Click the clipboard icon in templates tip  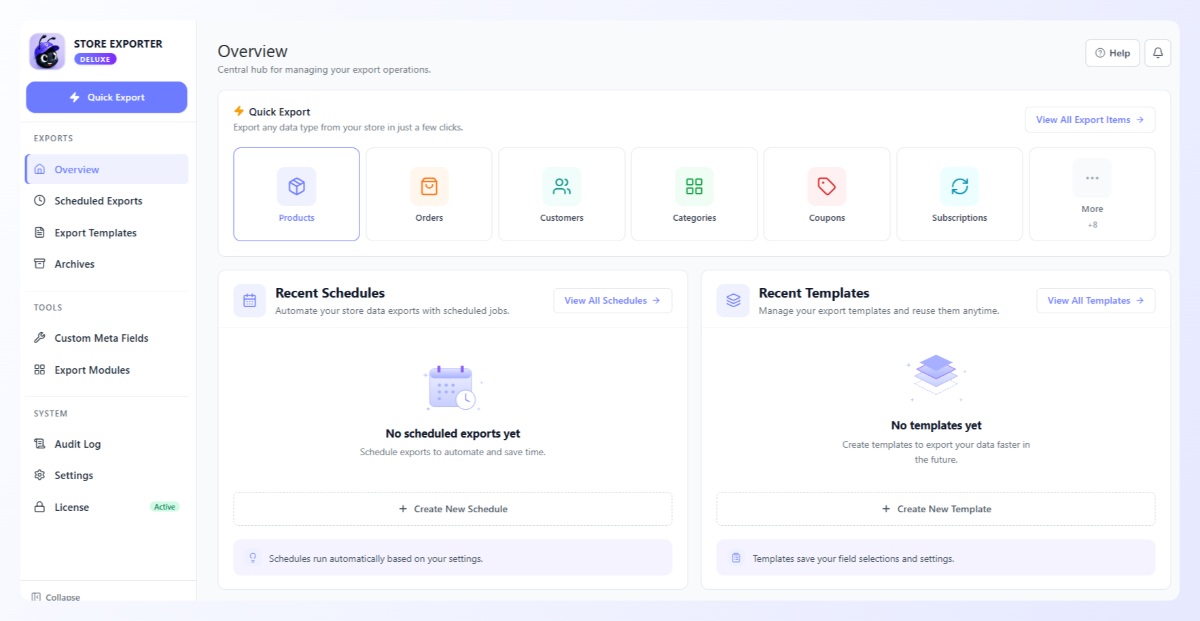tap(736, 558)
